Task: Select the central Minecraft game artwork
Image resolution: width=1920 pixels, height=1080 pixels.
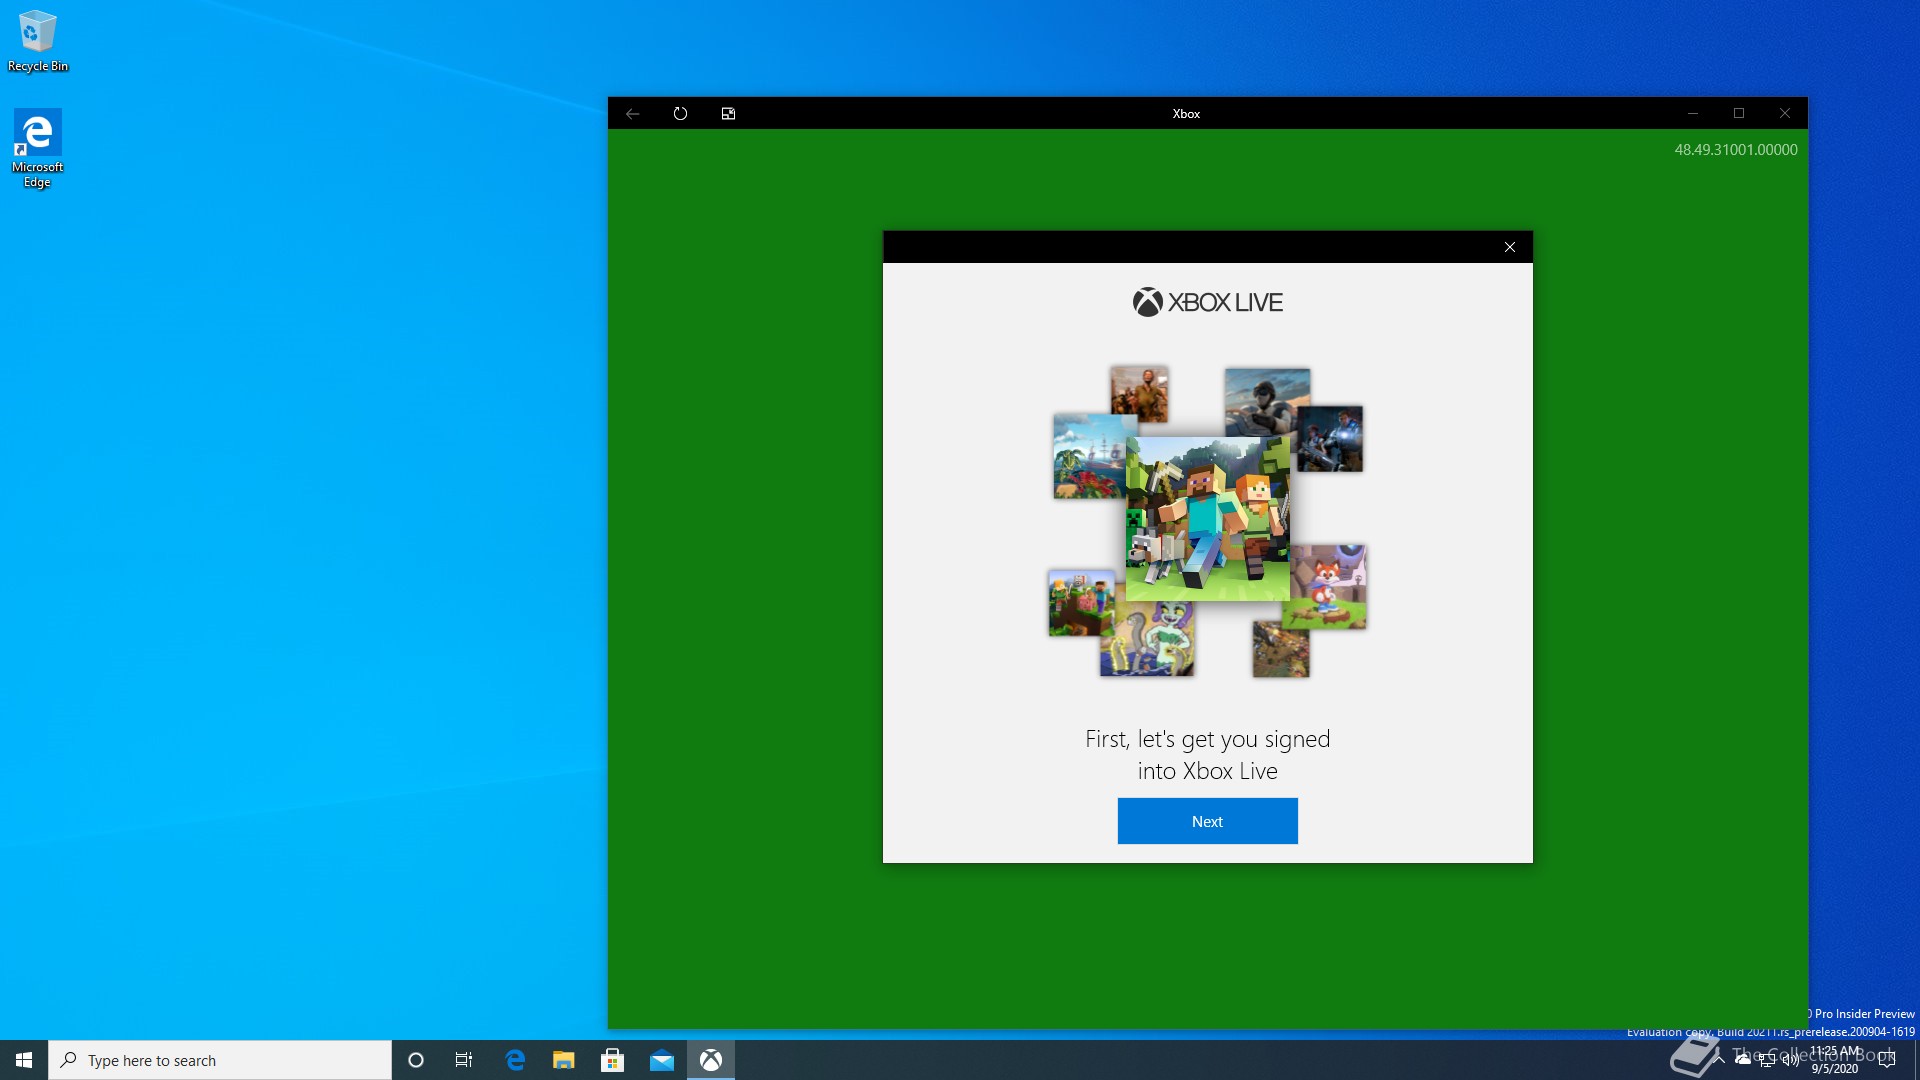Action: [1207, 518]
